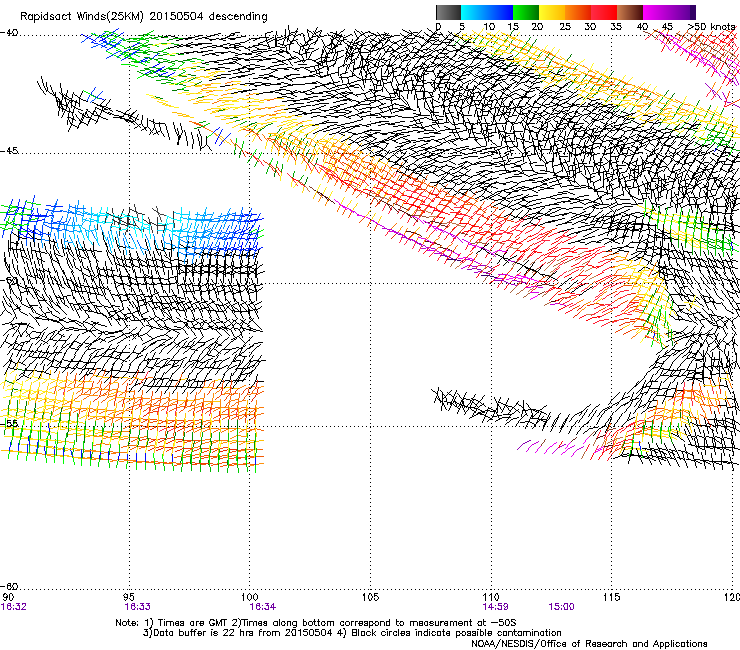
Task: Click the red 30-35 knots legend swatch
Action: coord(604,12)
